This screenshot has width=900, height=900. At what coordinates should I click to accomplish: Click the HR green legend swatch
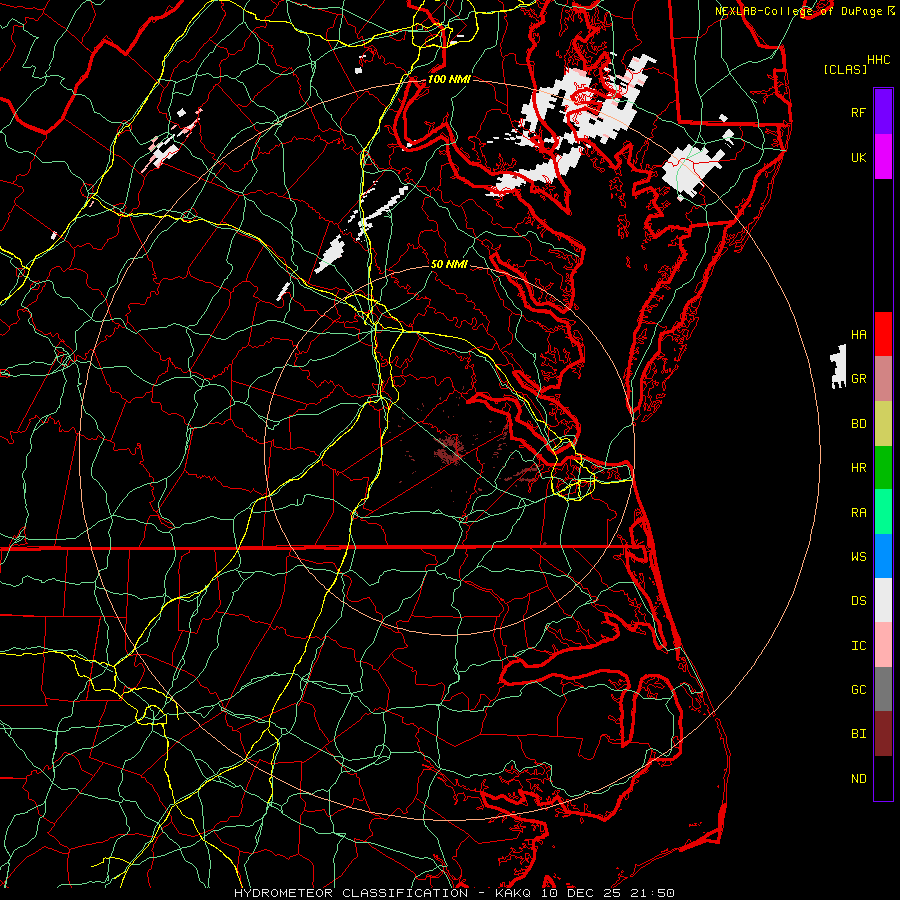883,467
